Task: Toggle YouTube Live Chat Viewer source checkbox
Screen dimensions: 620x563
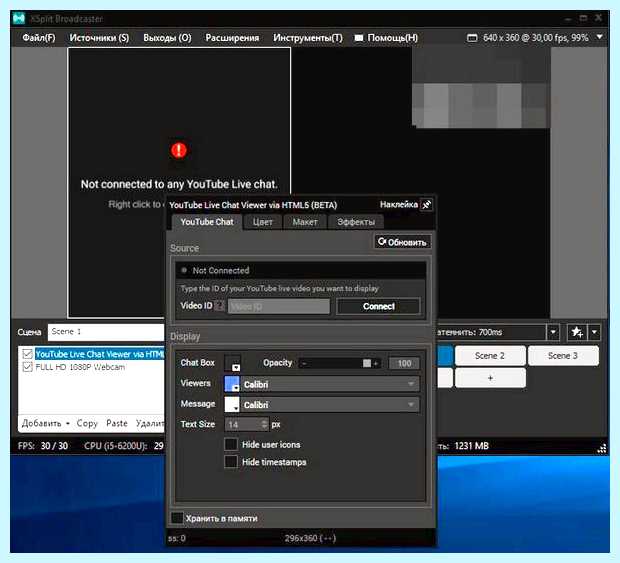Action: (27, 354)
